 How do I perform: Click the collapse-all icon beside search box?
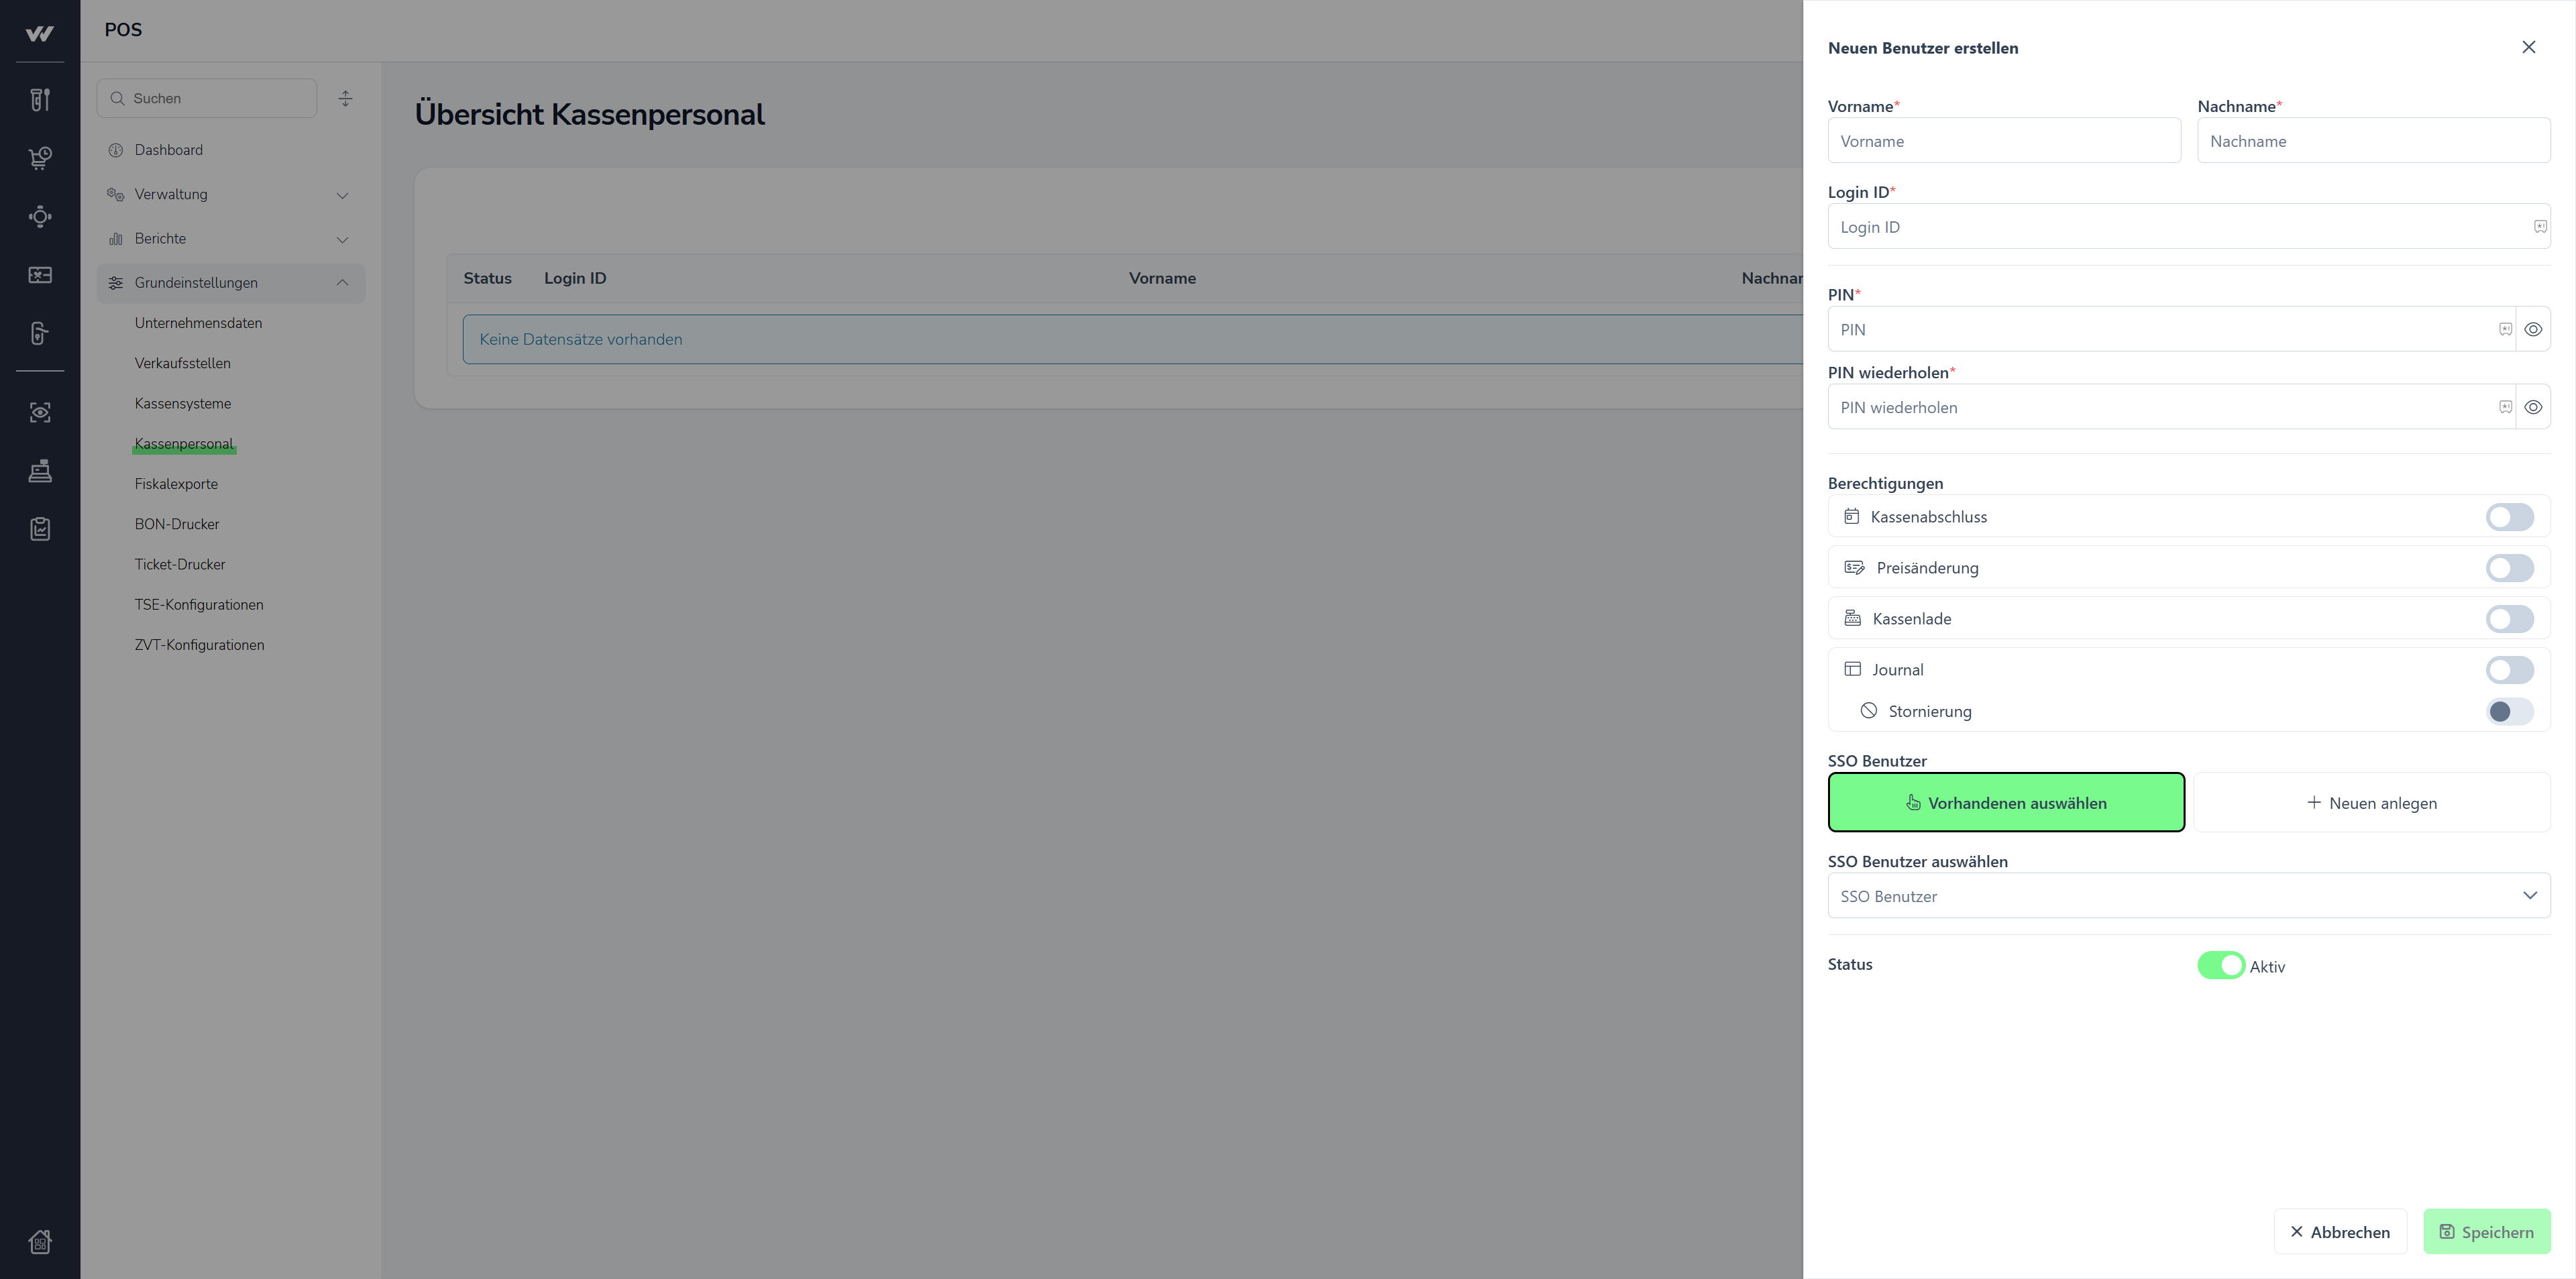(345, 98)
